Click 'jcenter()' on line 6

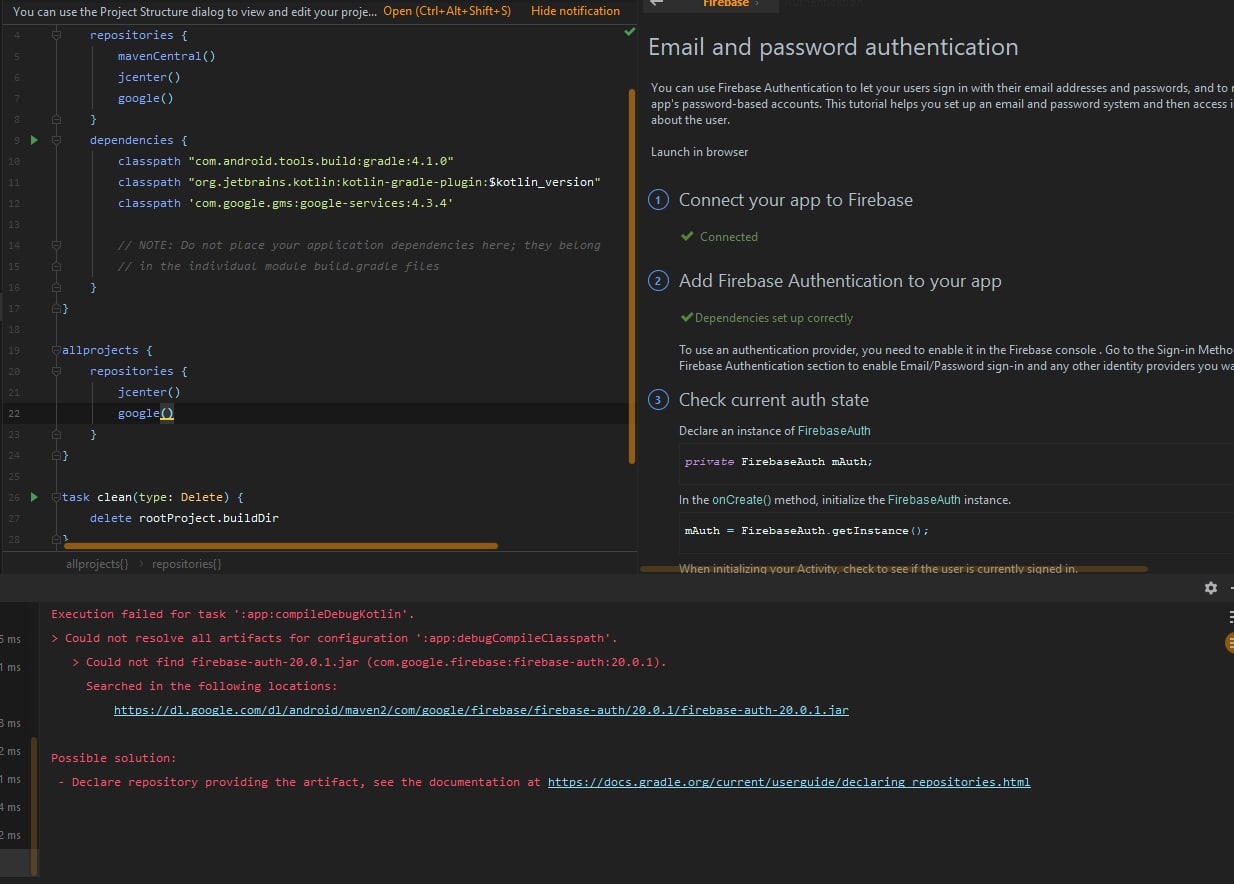149,77
